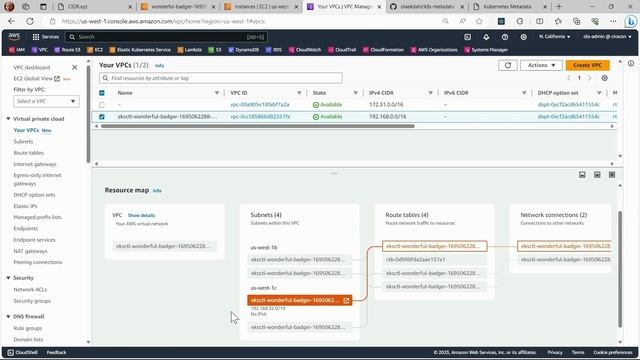
Task: Open the CloudFormation bookmark shortcut
Action: pos(383,50)
